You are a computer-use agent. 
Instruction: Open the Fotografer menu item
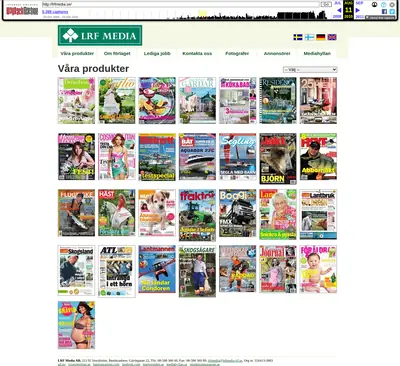click(x=237, y=53)
